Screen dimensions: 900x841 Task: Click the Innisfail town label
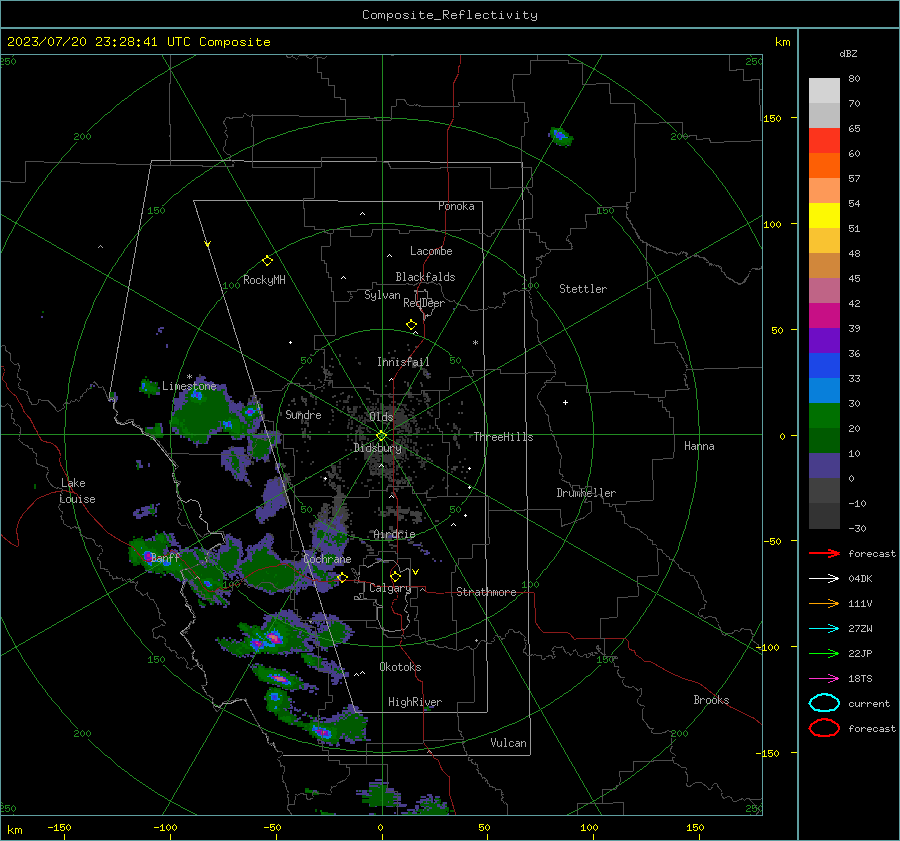[x=403, y=362]
